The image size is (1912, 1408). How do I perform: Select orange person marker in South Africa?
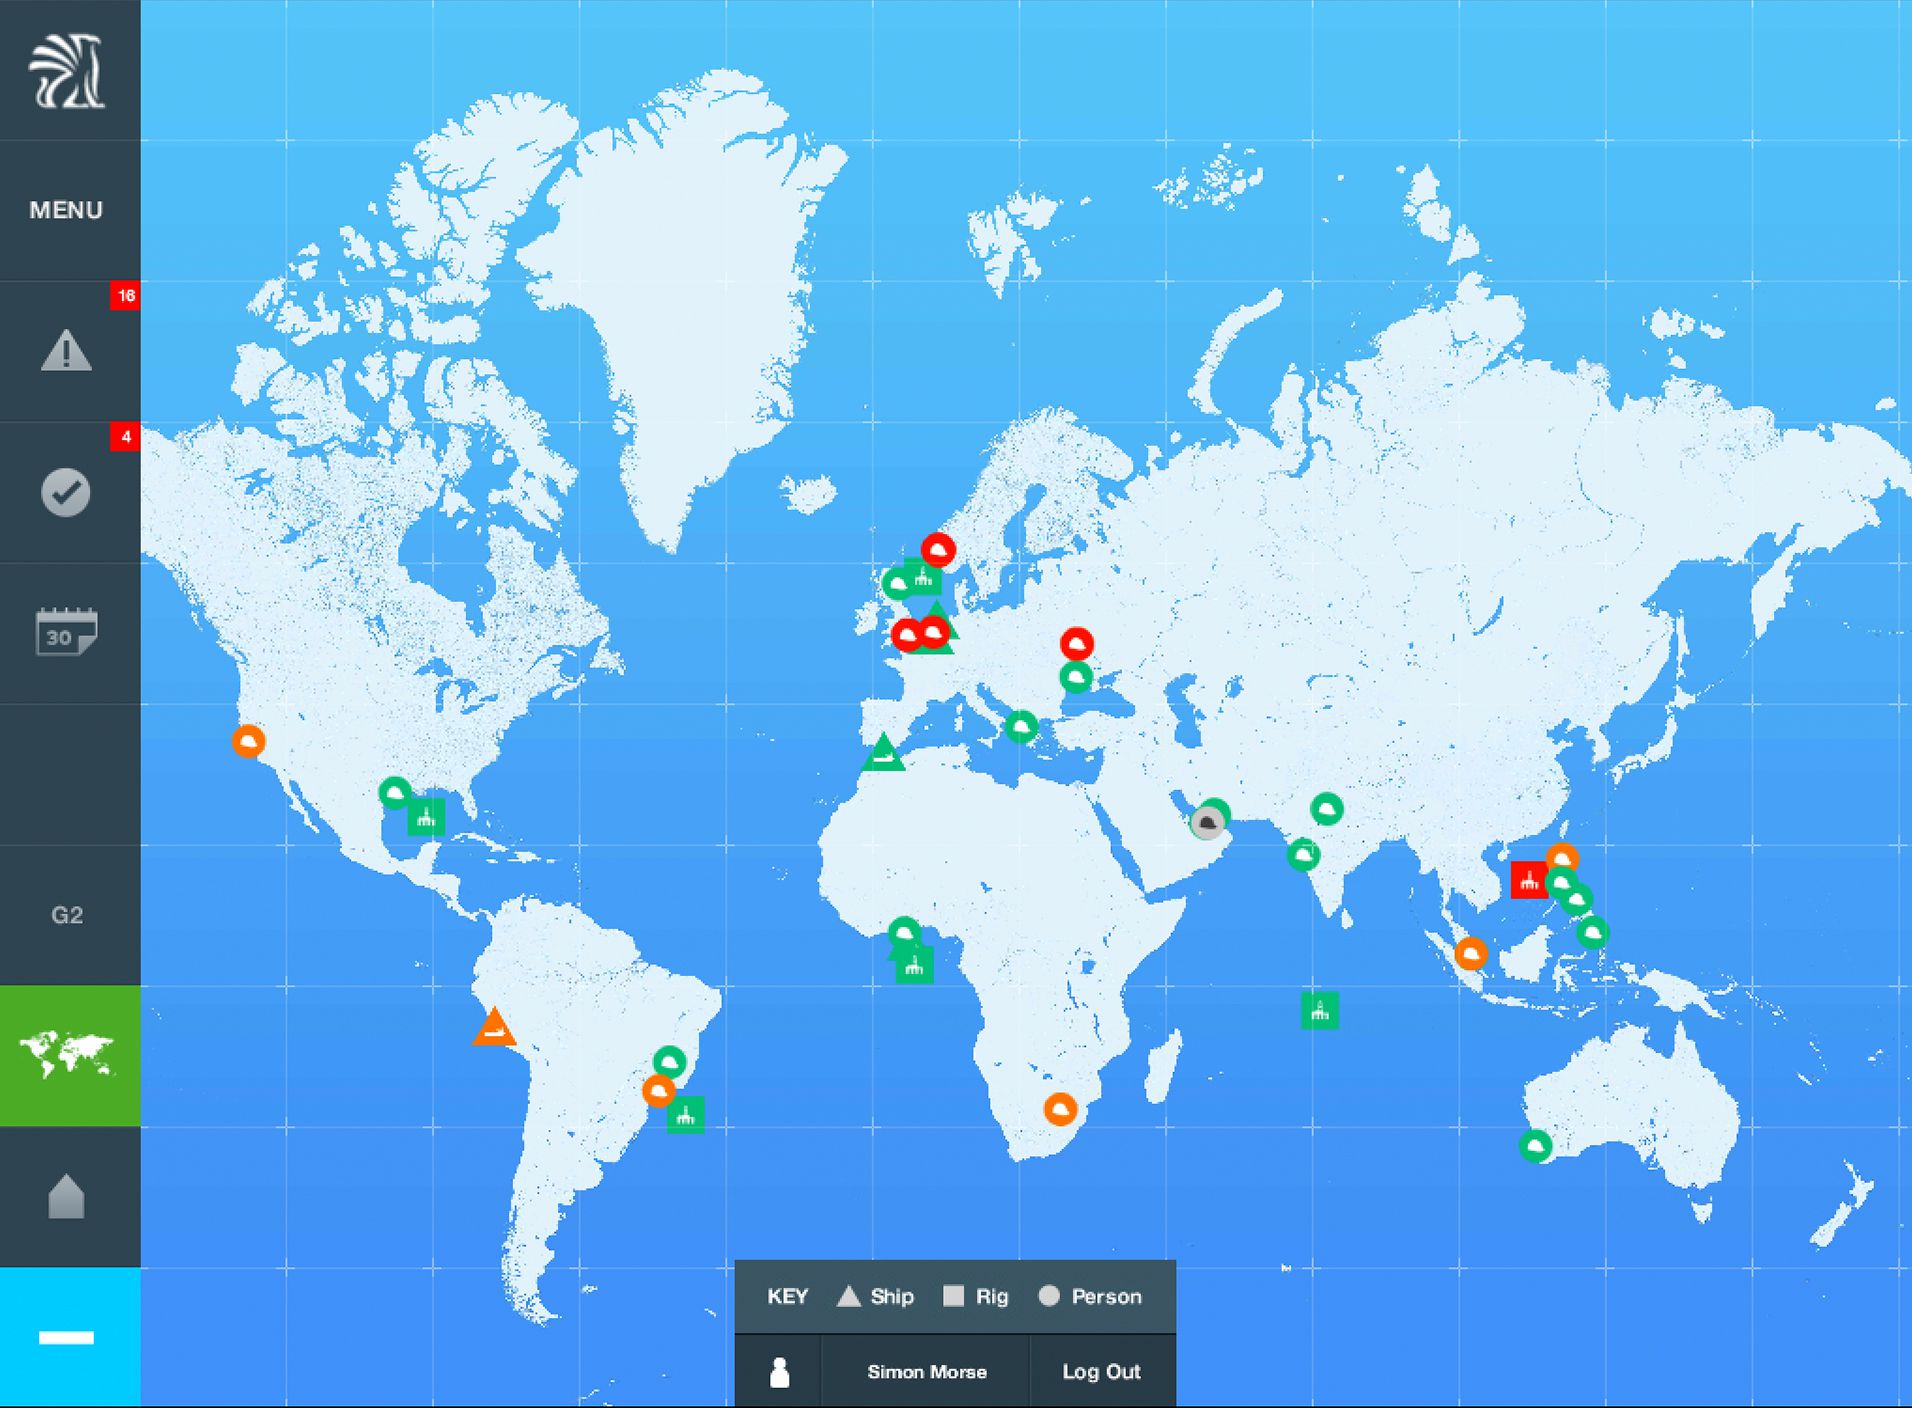[x=1061, y=1109]
